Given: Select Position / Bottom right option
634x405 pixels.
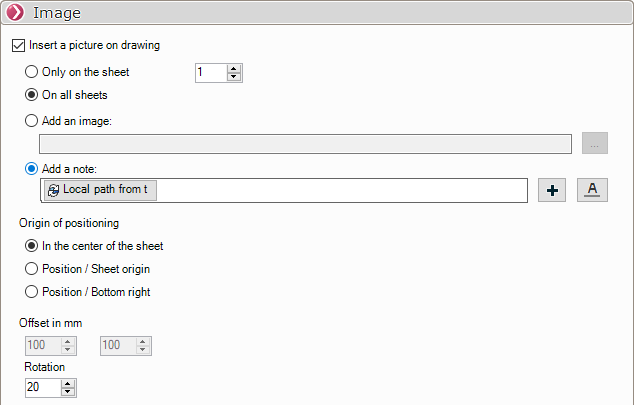Looking at the screenshot, I should coord(32,292).
